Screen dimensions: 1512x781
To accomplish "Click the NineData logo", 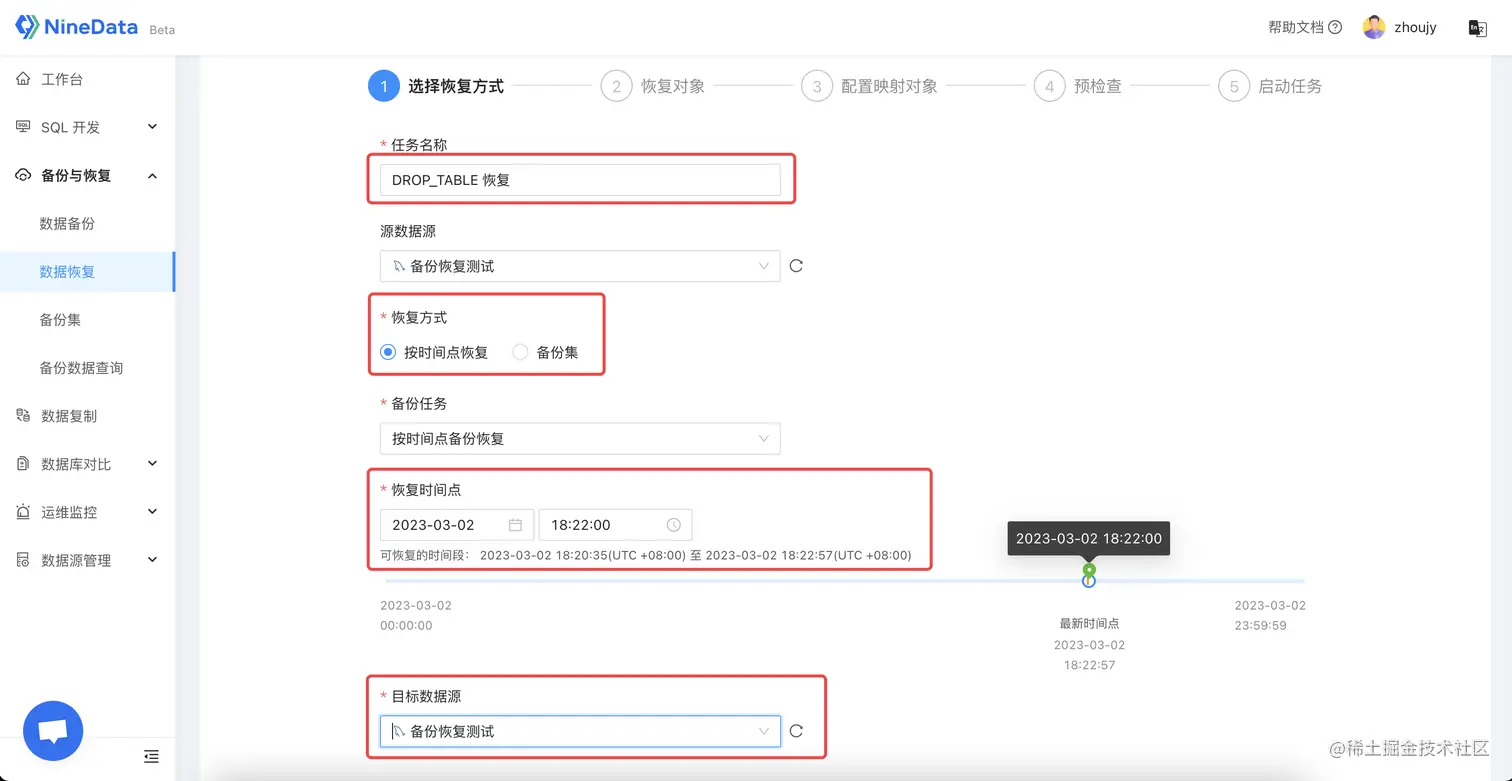I will coord(78,27).
